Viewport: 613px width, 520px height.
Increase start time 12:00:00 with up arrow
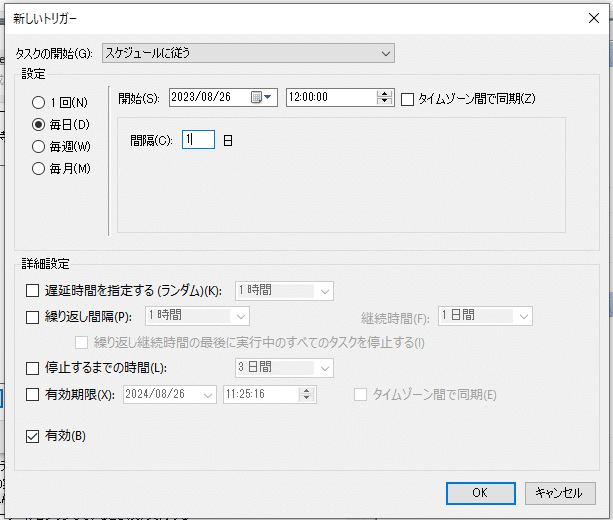pyautogui.click(x=384, y=94)
